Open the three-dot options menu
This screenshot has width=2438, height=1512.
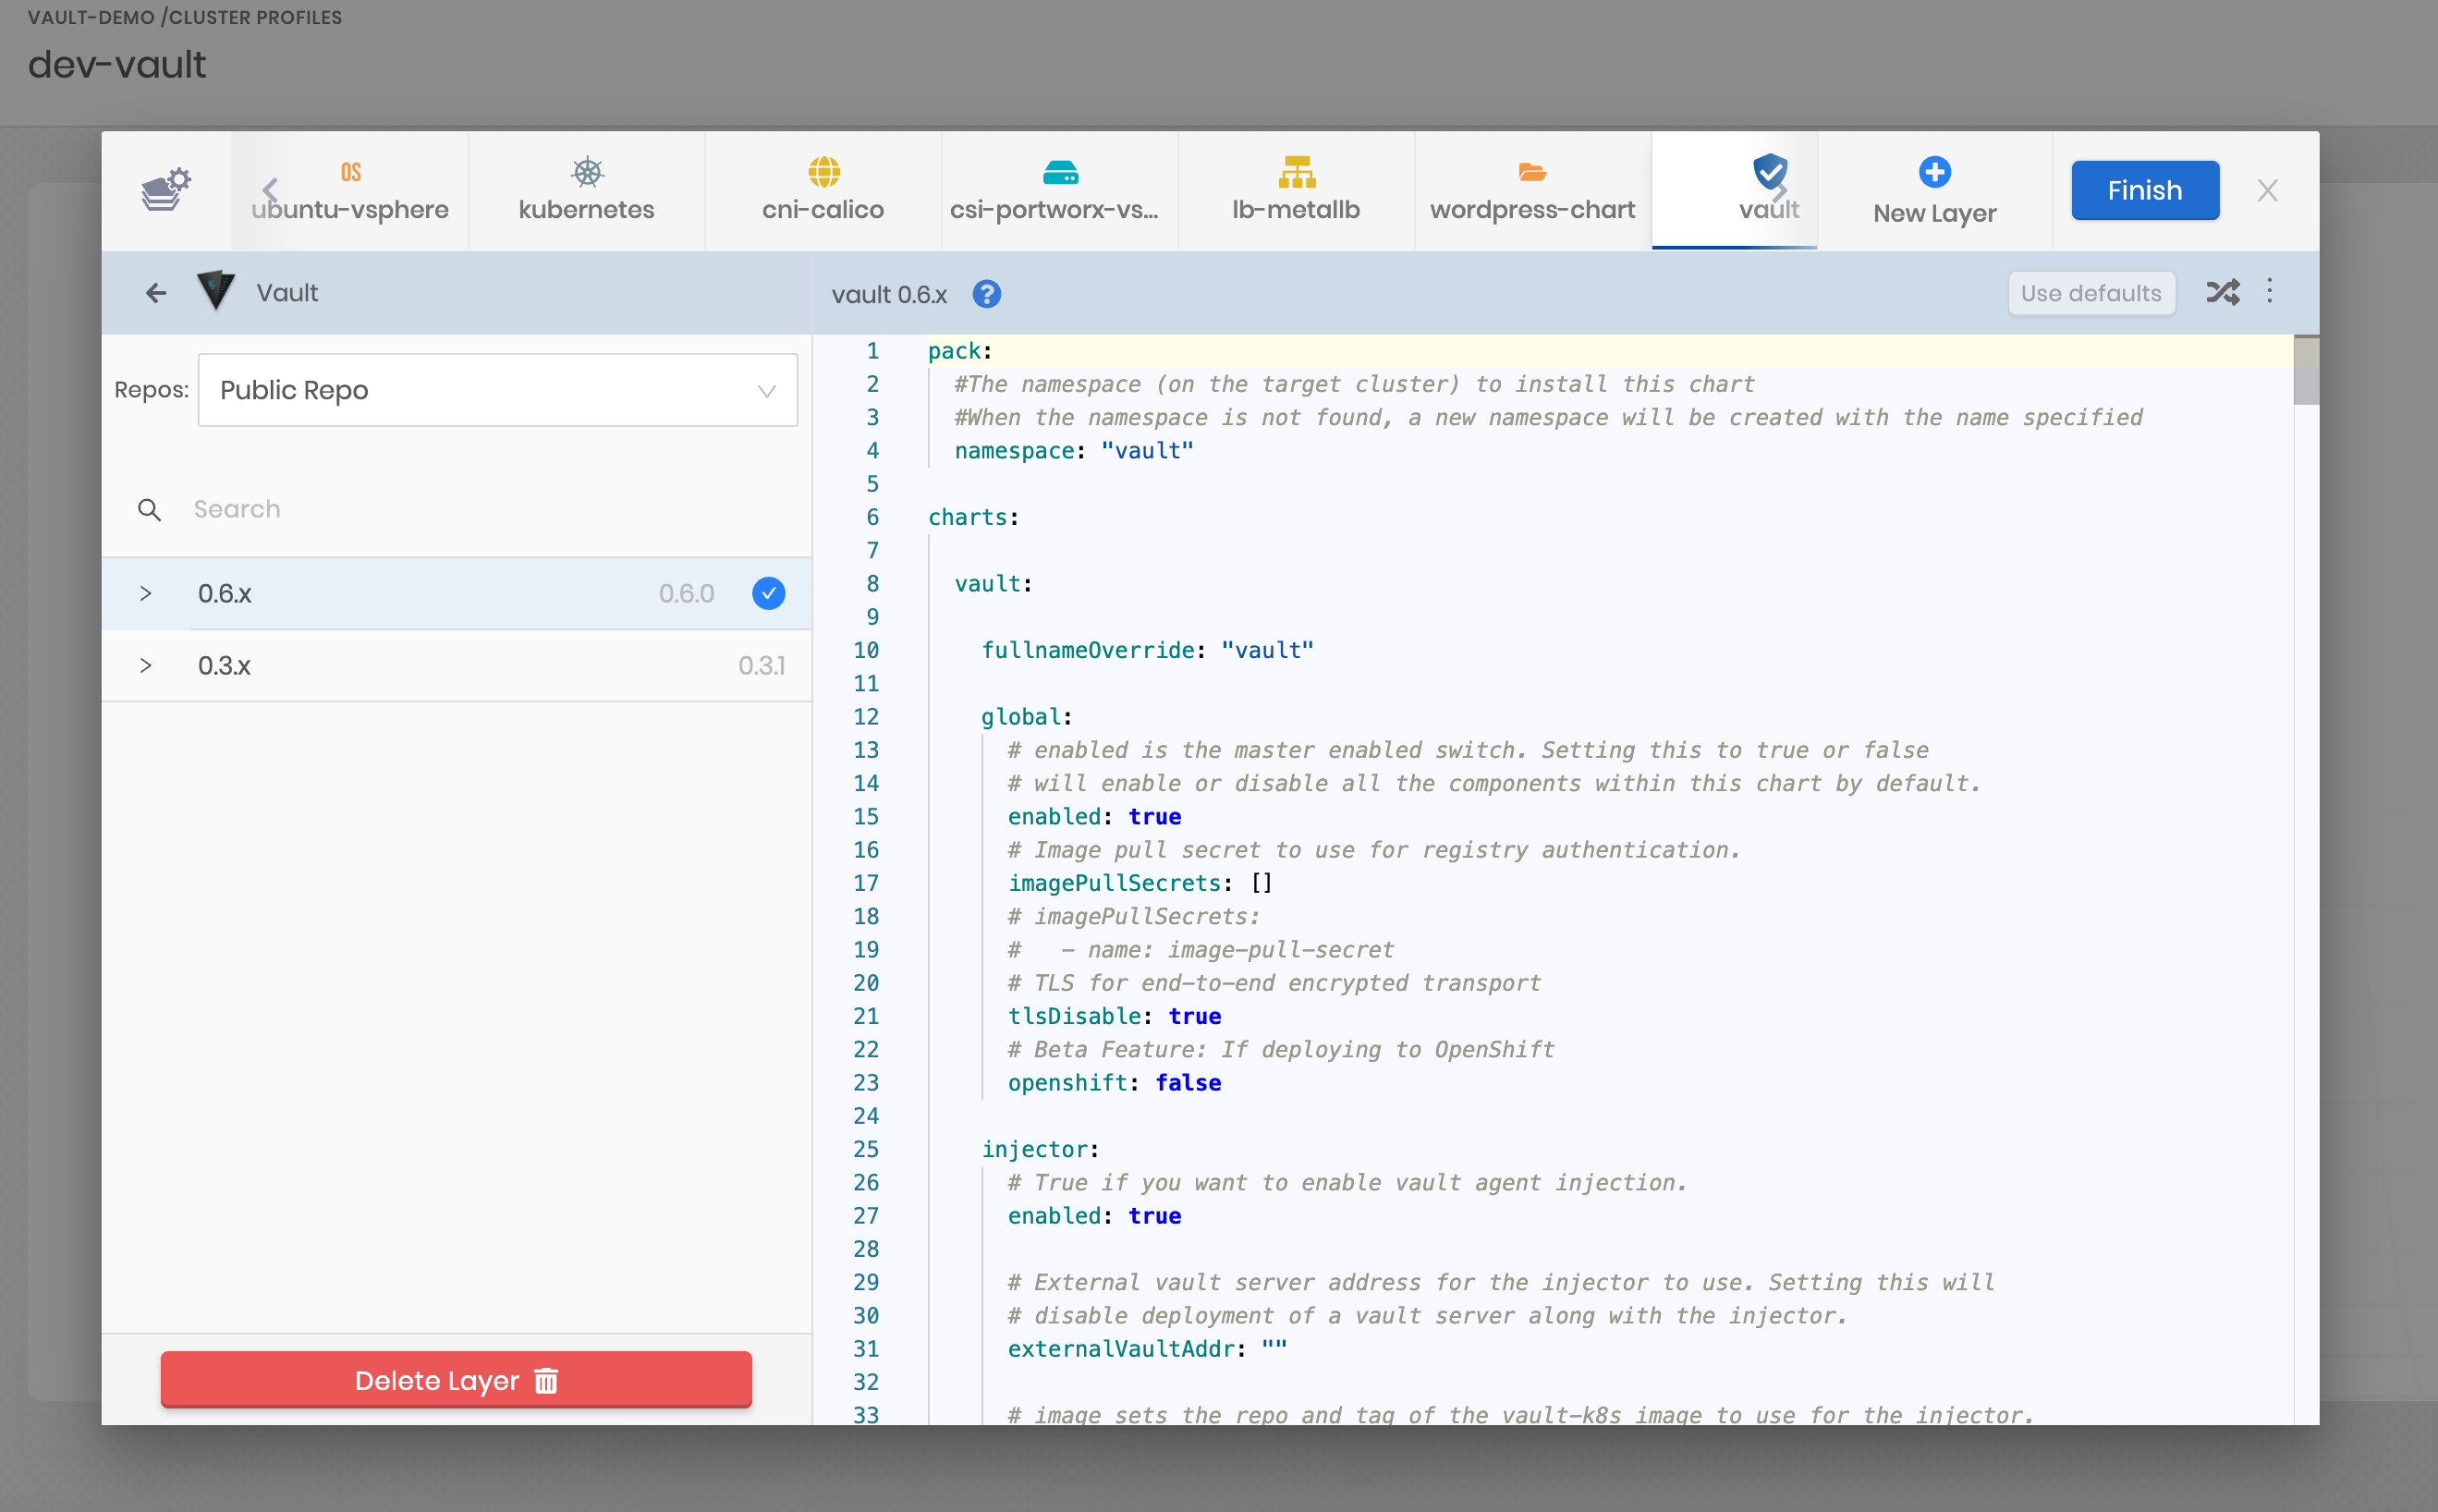2271,292
